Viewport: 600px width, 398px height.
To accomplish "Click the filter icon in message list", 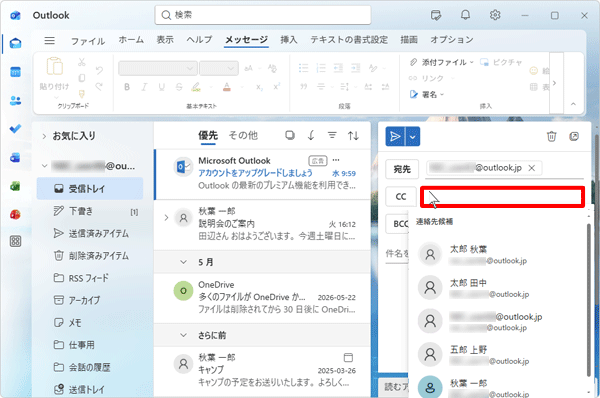I will point(332,135).
